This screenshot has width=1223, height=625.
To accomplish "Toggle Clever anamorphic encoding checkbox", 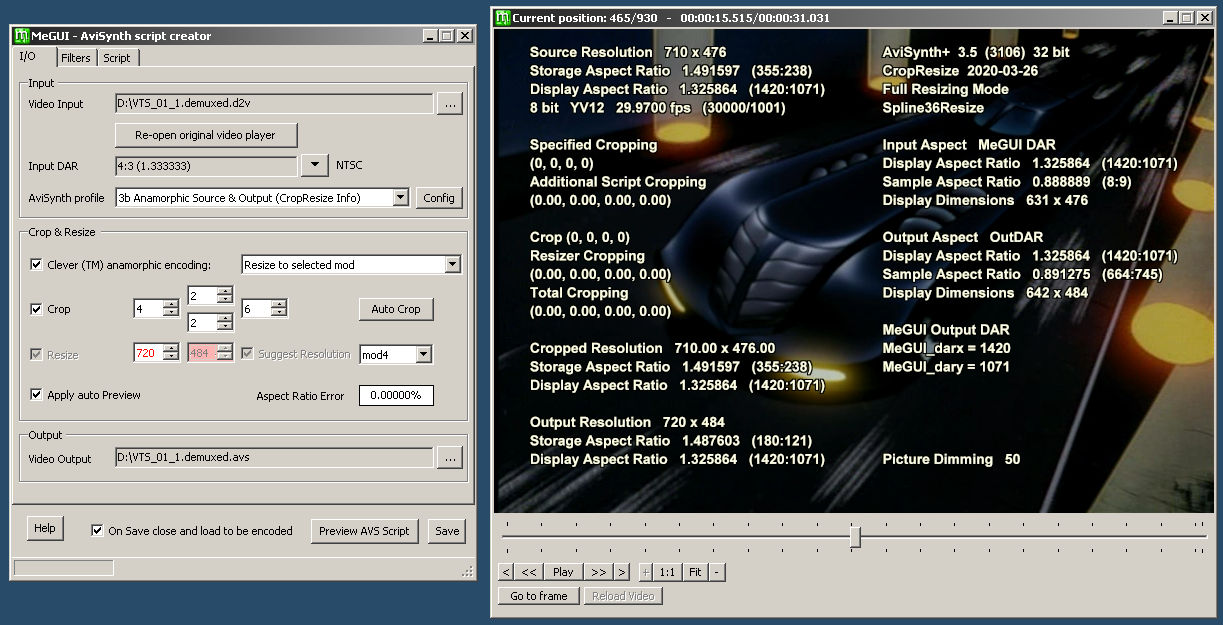I will 37,265.
